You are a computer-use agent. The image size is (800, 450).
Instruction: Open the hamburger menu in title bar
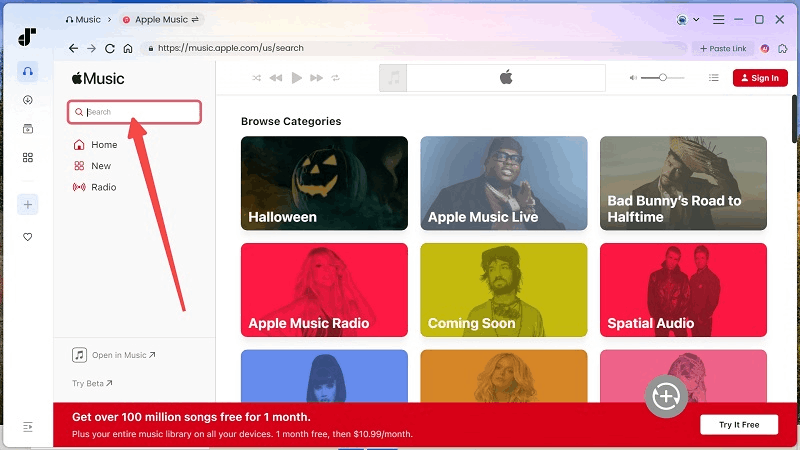pyautogui.click(x=718, y=19)
